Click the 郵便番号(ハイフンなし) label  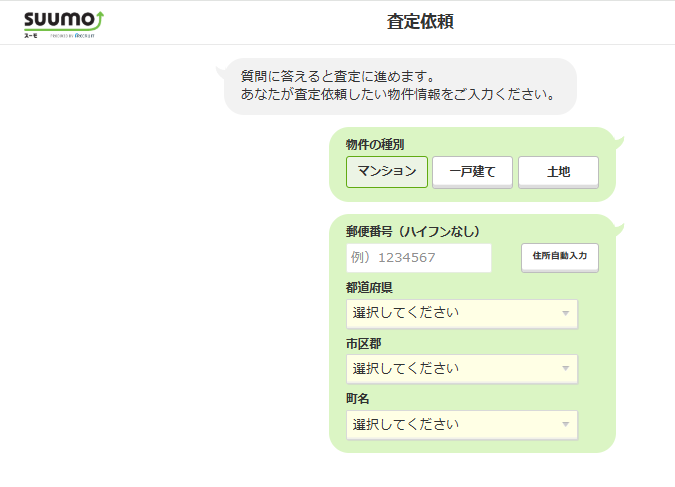(413, 231)
